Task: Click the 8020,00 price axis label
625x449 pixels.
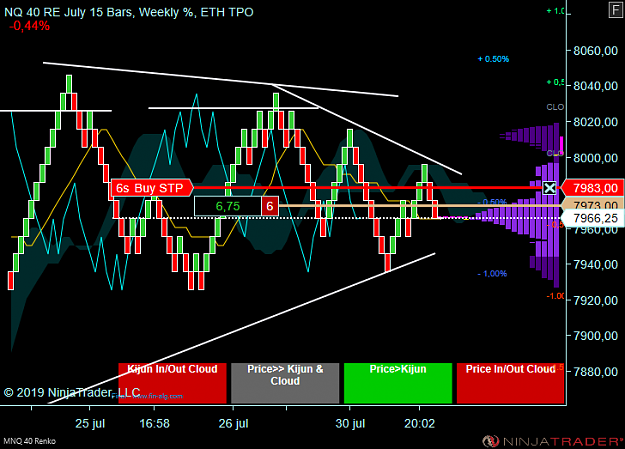Action: click(x=596, y=122)
